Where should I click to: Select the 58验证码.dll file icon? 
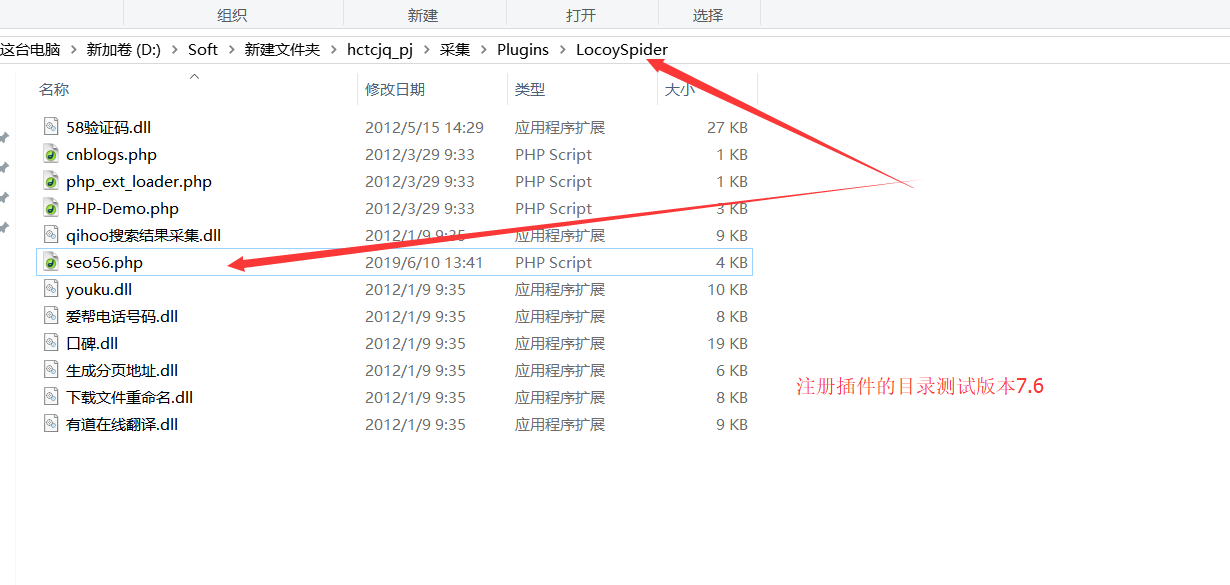click(x=51, y=127)
